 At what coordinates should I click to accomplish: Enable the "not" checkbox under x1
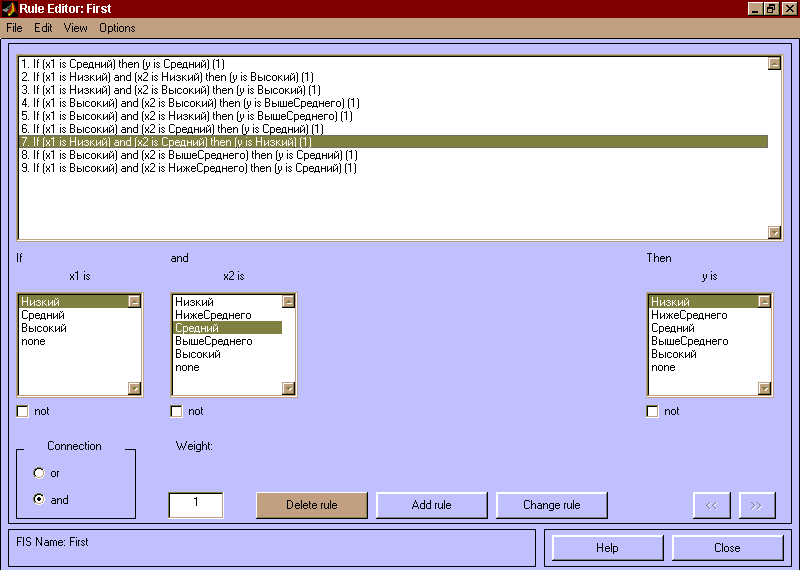[23, 411]
